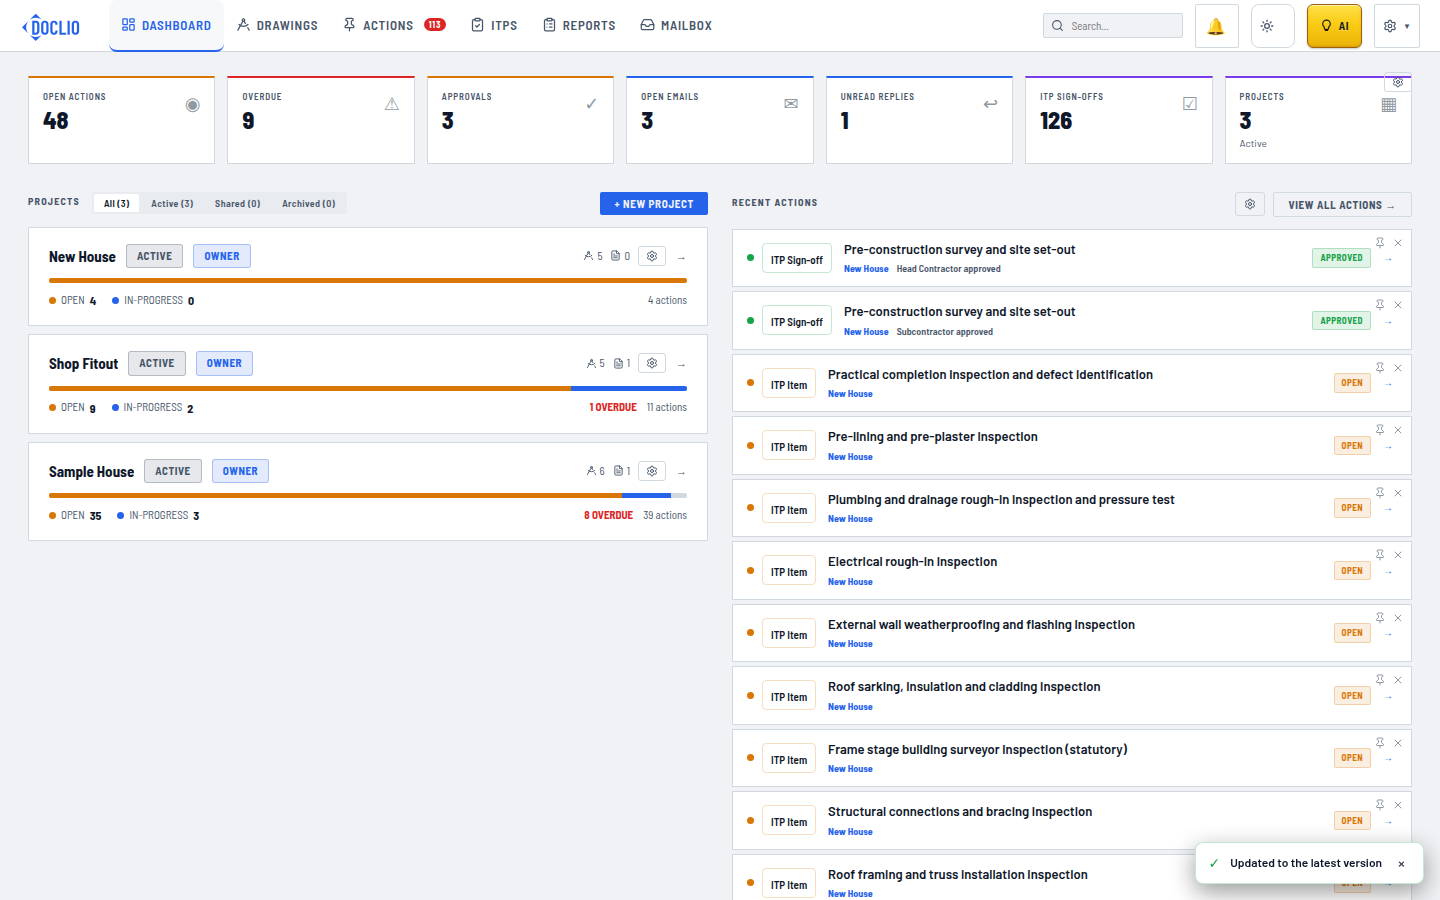The height and width of the screenshot is (900, 1440).
Task: Click the Open Emails envelope icon
Action: coord(791,104)
